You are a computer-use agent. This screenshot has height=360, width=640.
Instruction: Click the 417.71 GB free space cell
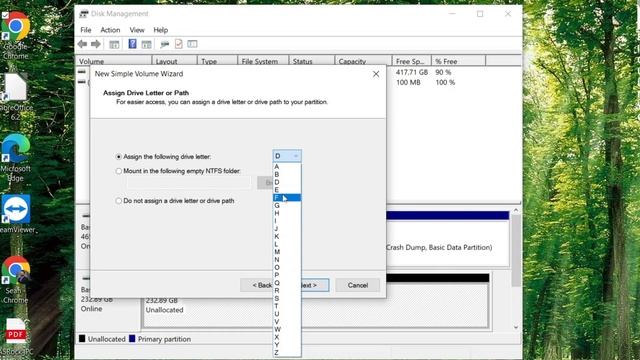point(411,72)
